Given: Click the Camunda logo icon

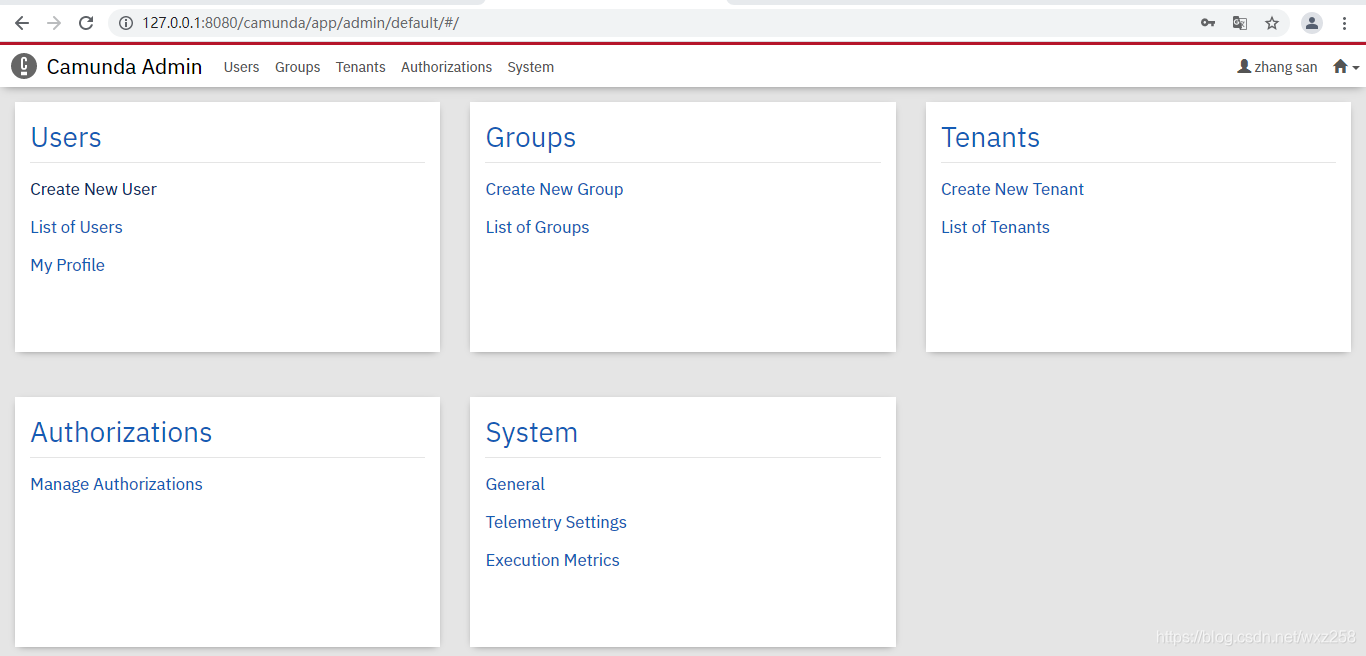Looking at the screenshot, I should (24, 67).
